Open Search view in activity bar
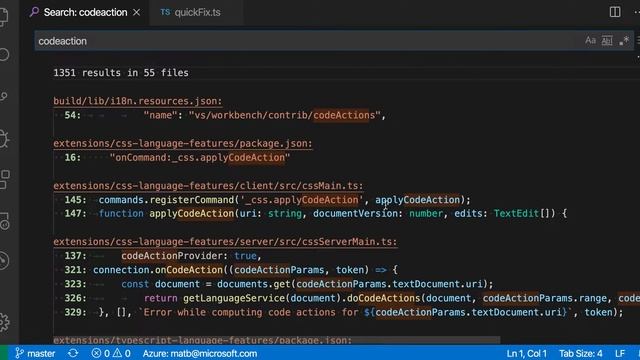640x360 pixels. [x=4, y=55]
